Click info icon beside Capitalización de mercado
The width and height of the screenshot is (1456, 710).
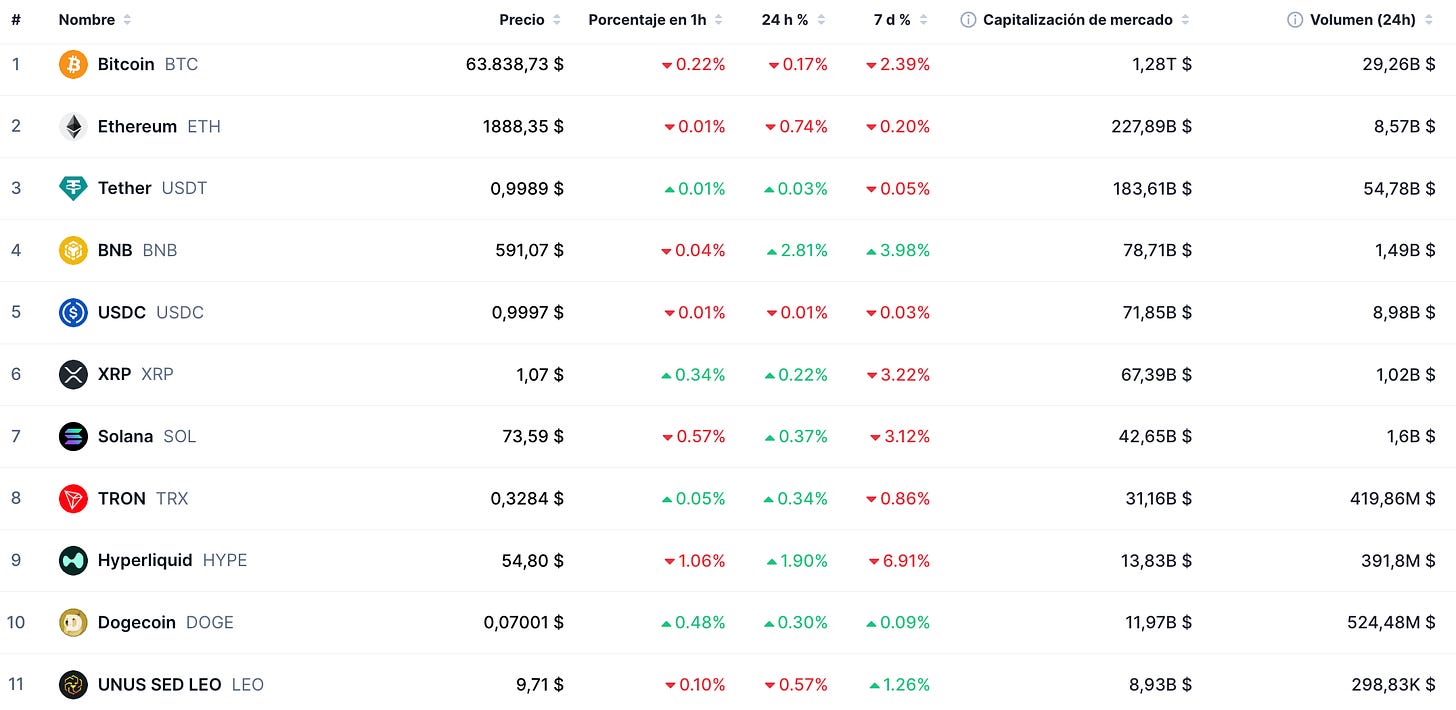(968, 20)
